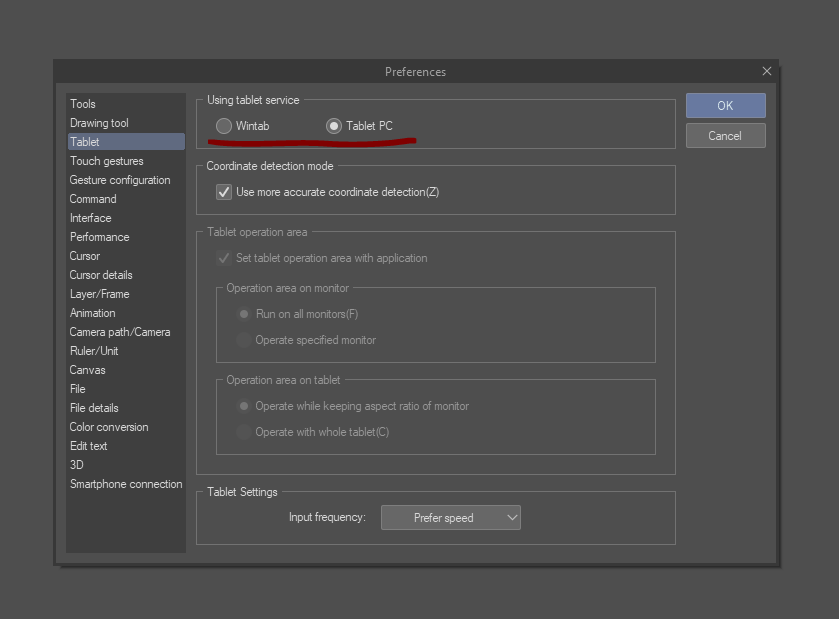Open the Performance settings category
Viewport: 839px width, 619px height.
click(99, 237)
